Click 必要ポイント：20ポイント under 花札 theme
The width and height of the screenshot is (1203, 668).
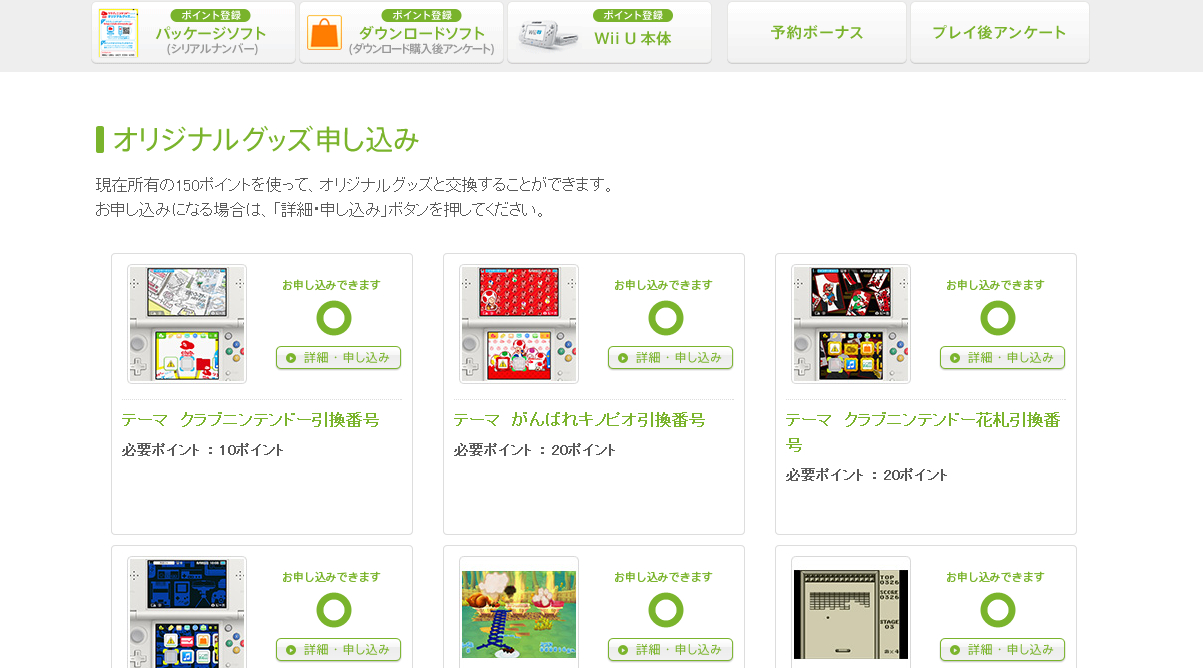pyautogui.click(x=867, y=475)
